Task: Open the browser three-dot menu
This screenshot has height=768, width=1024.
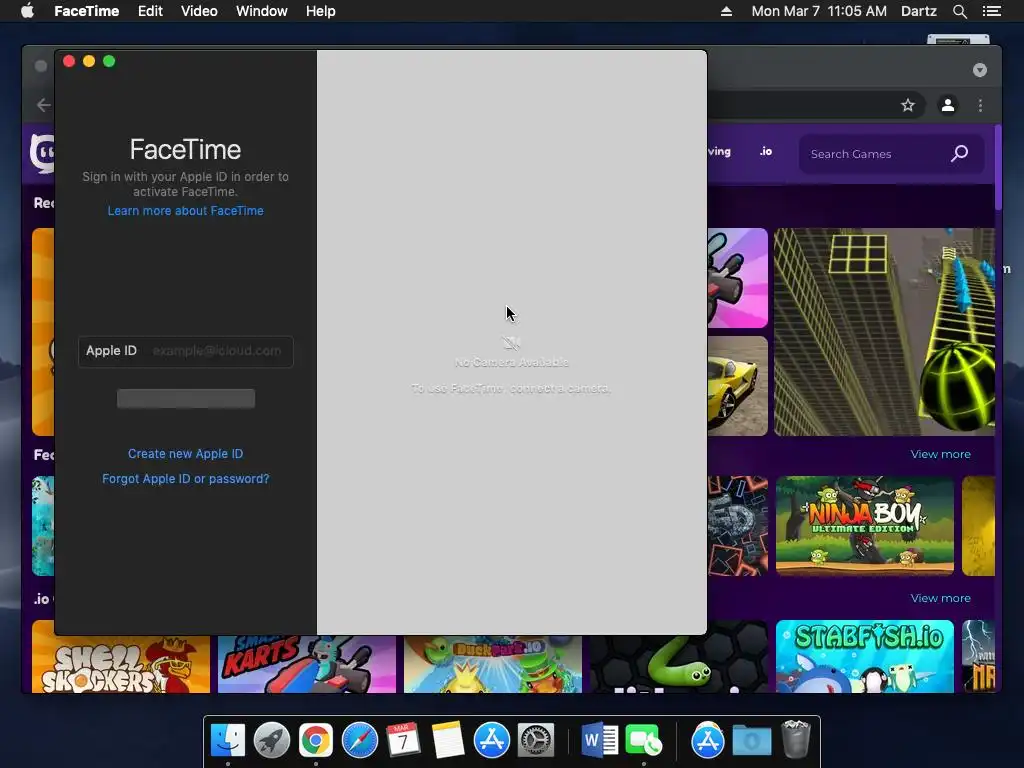Action: pos(980,105)
